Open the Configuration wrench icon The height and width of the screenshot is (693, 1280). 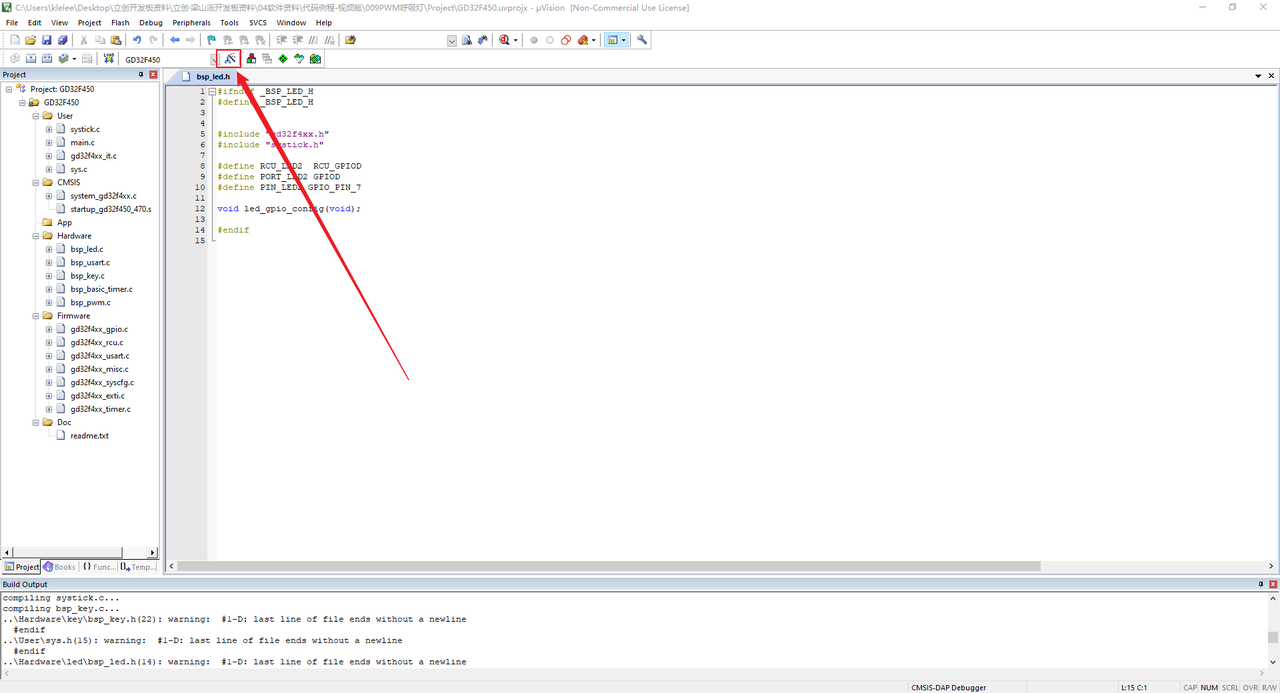642,40
